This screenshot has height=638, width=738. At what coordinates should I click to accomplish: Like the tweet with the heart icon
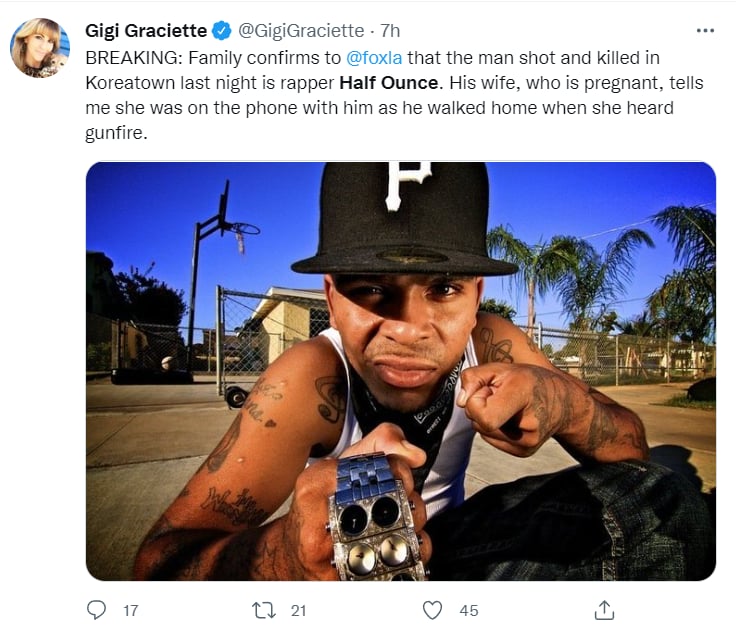point(432,610)
